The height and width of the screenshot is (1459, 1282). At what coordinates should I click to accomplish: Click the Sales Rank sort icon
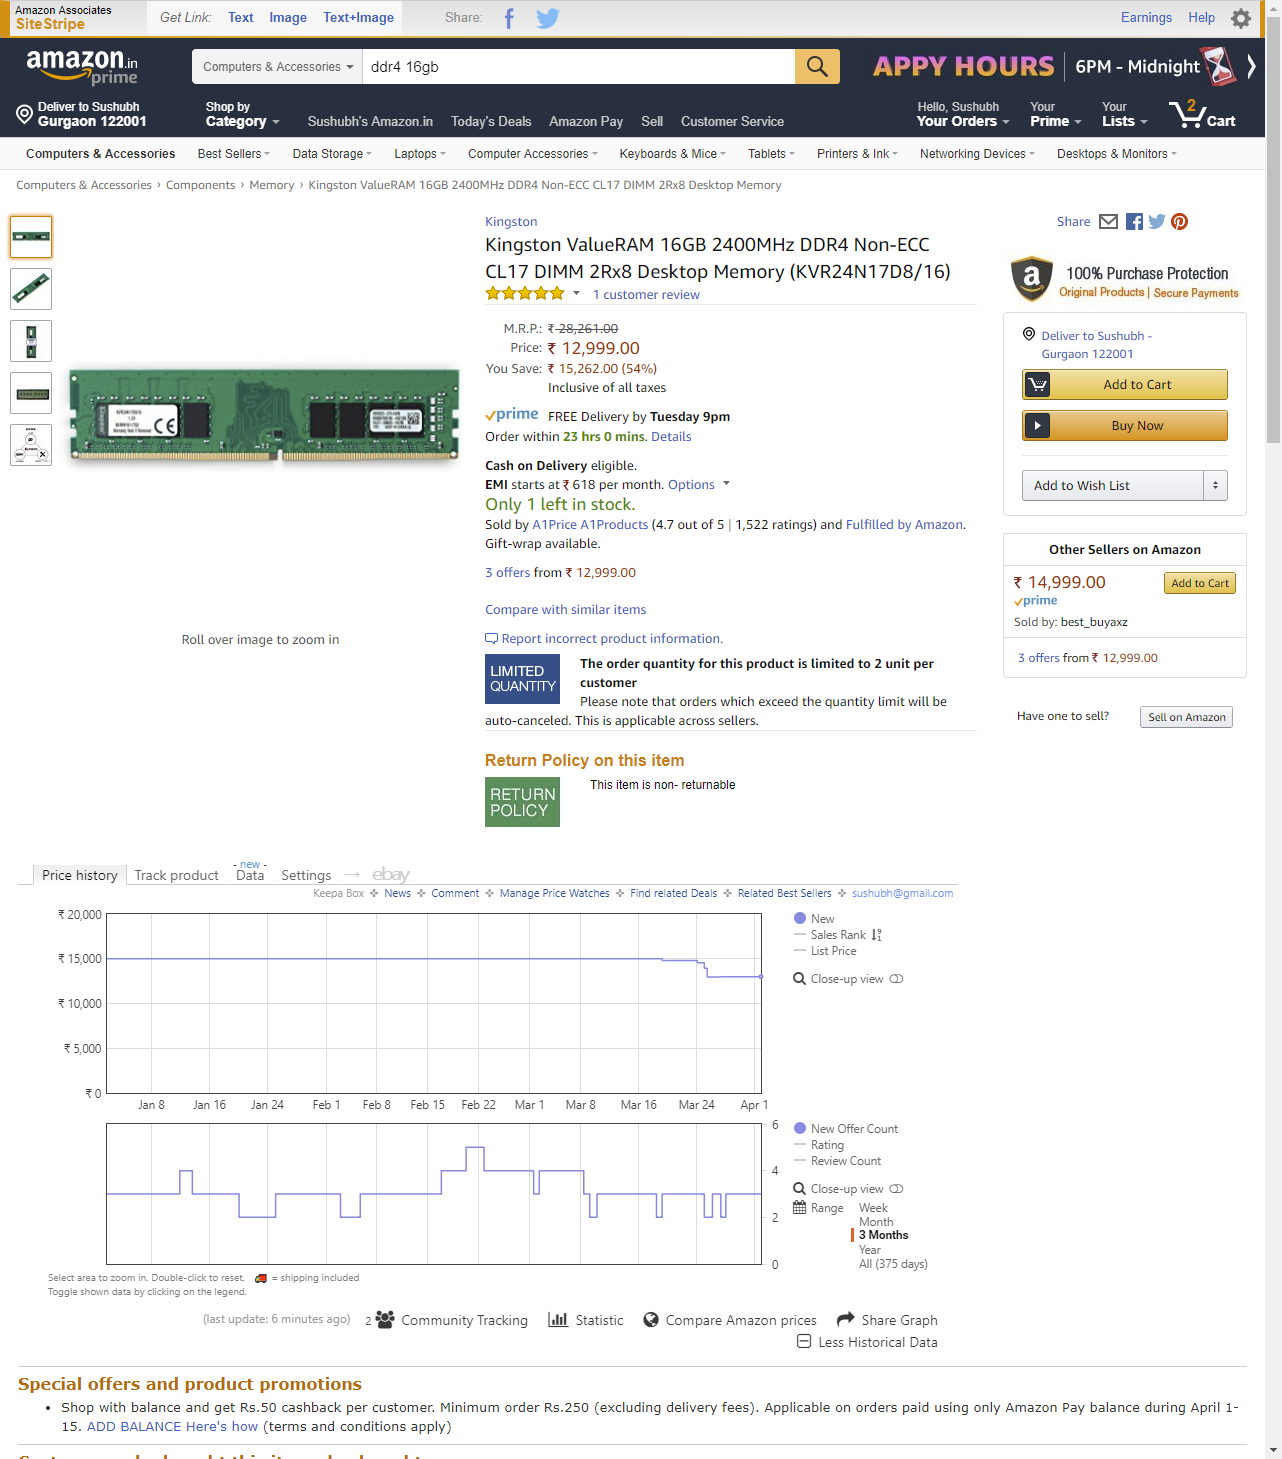point(877,935)
